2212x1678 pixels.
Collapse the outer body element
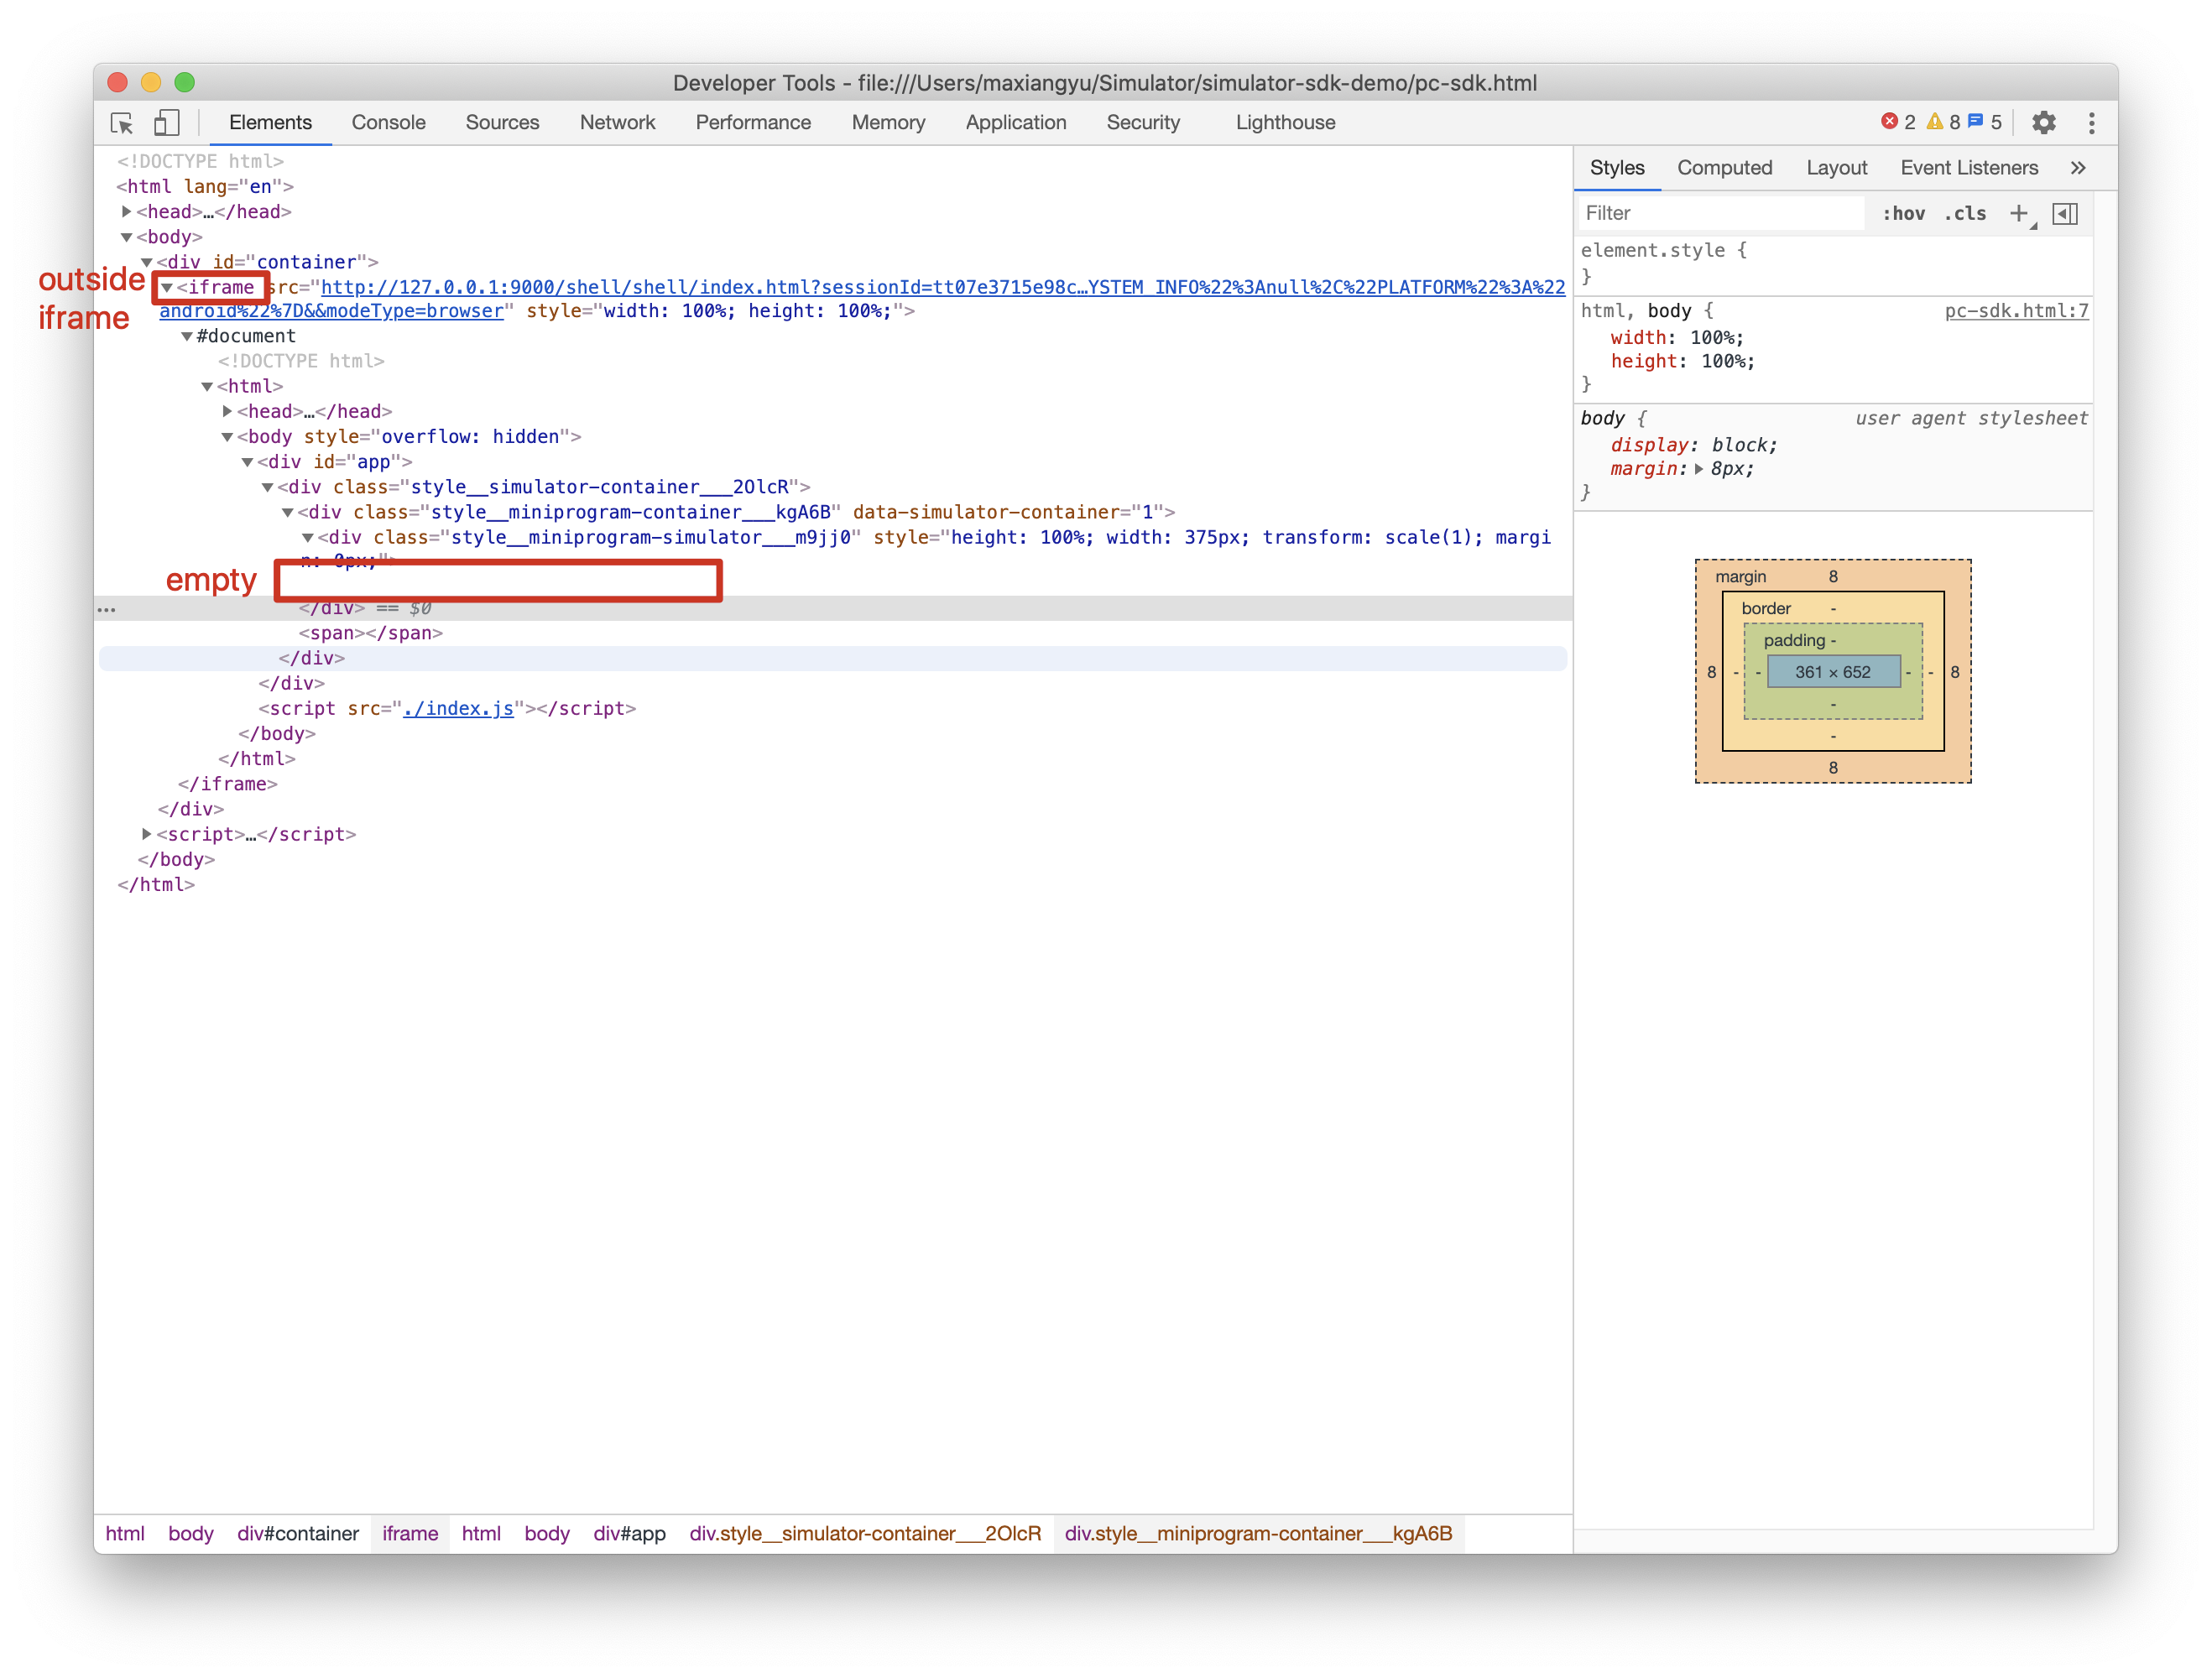pyautogui.click(x=127, y=237)
